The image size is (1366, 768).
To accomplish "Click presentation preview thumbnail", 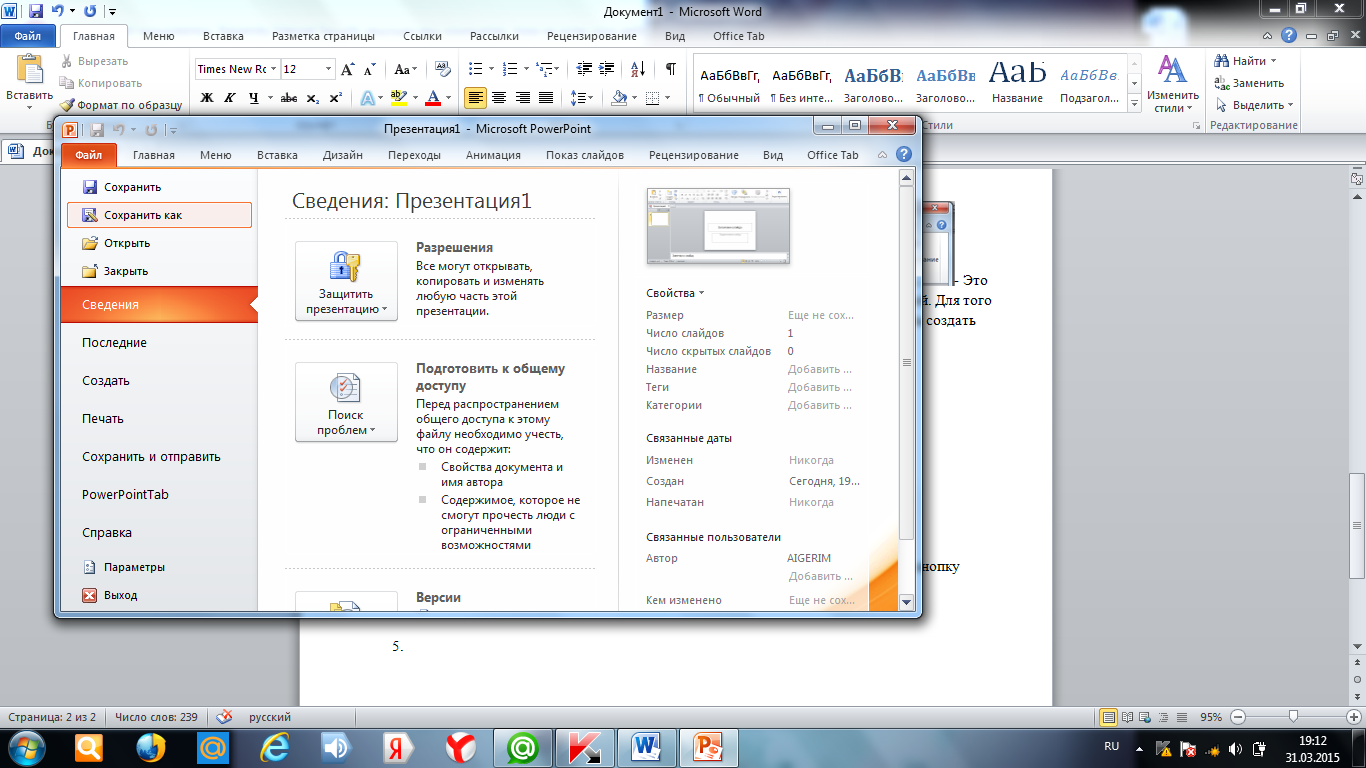I will tap(718, 226).
